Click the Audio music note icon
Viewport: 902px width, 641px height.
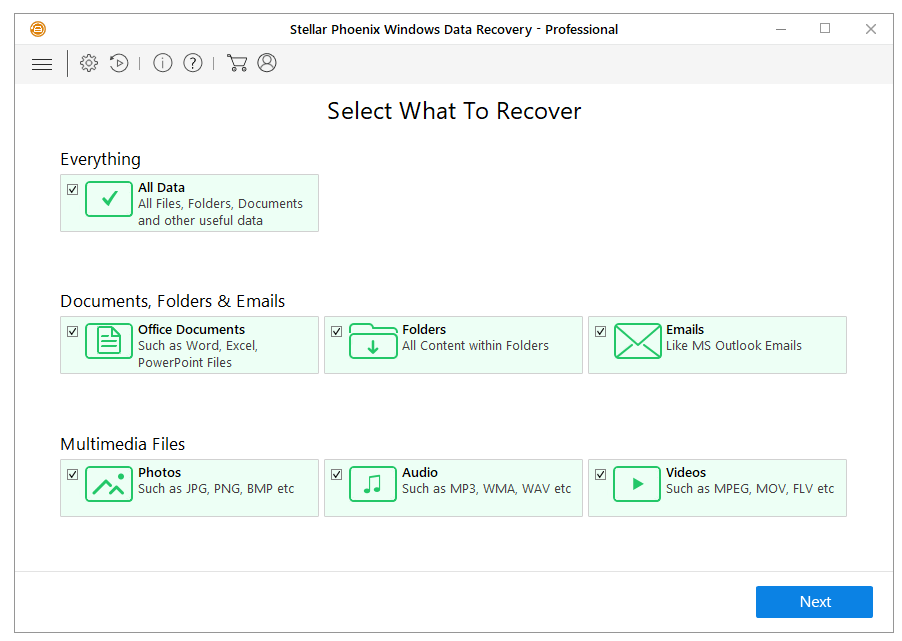(373, 484)
